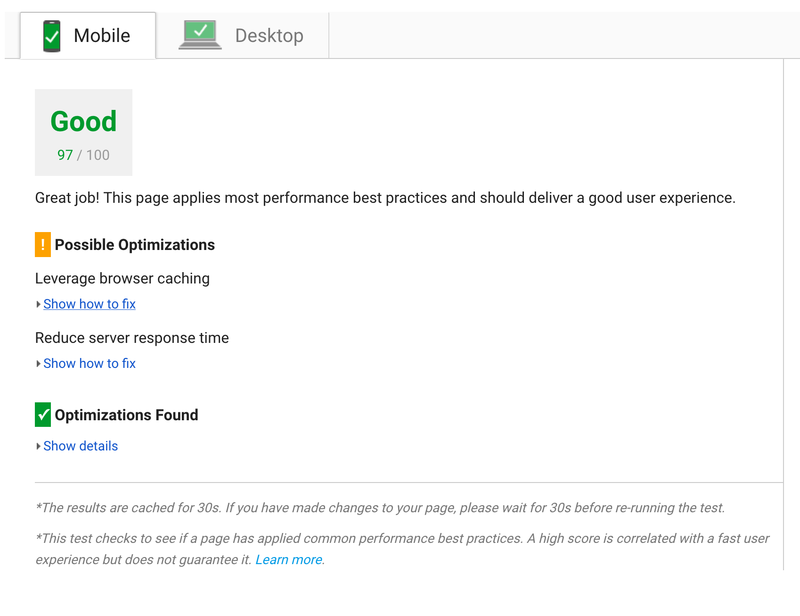Image resolution: width=800 pixels, height=616 pixels.
Task: Expand the Show details triangle
Action: tap(38, 447)
